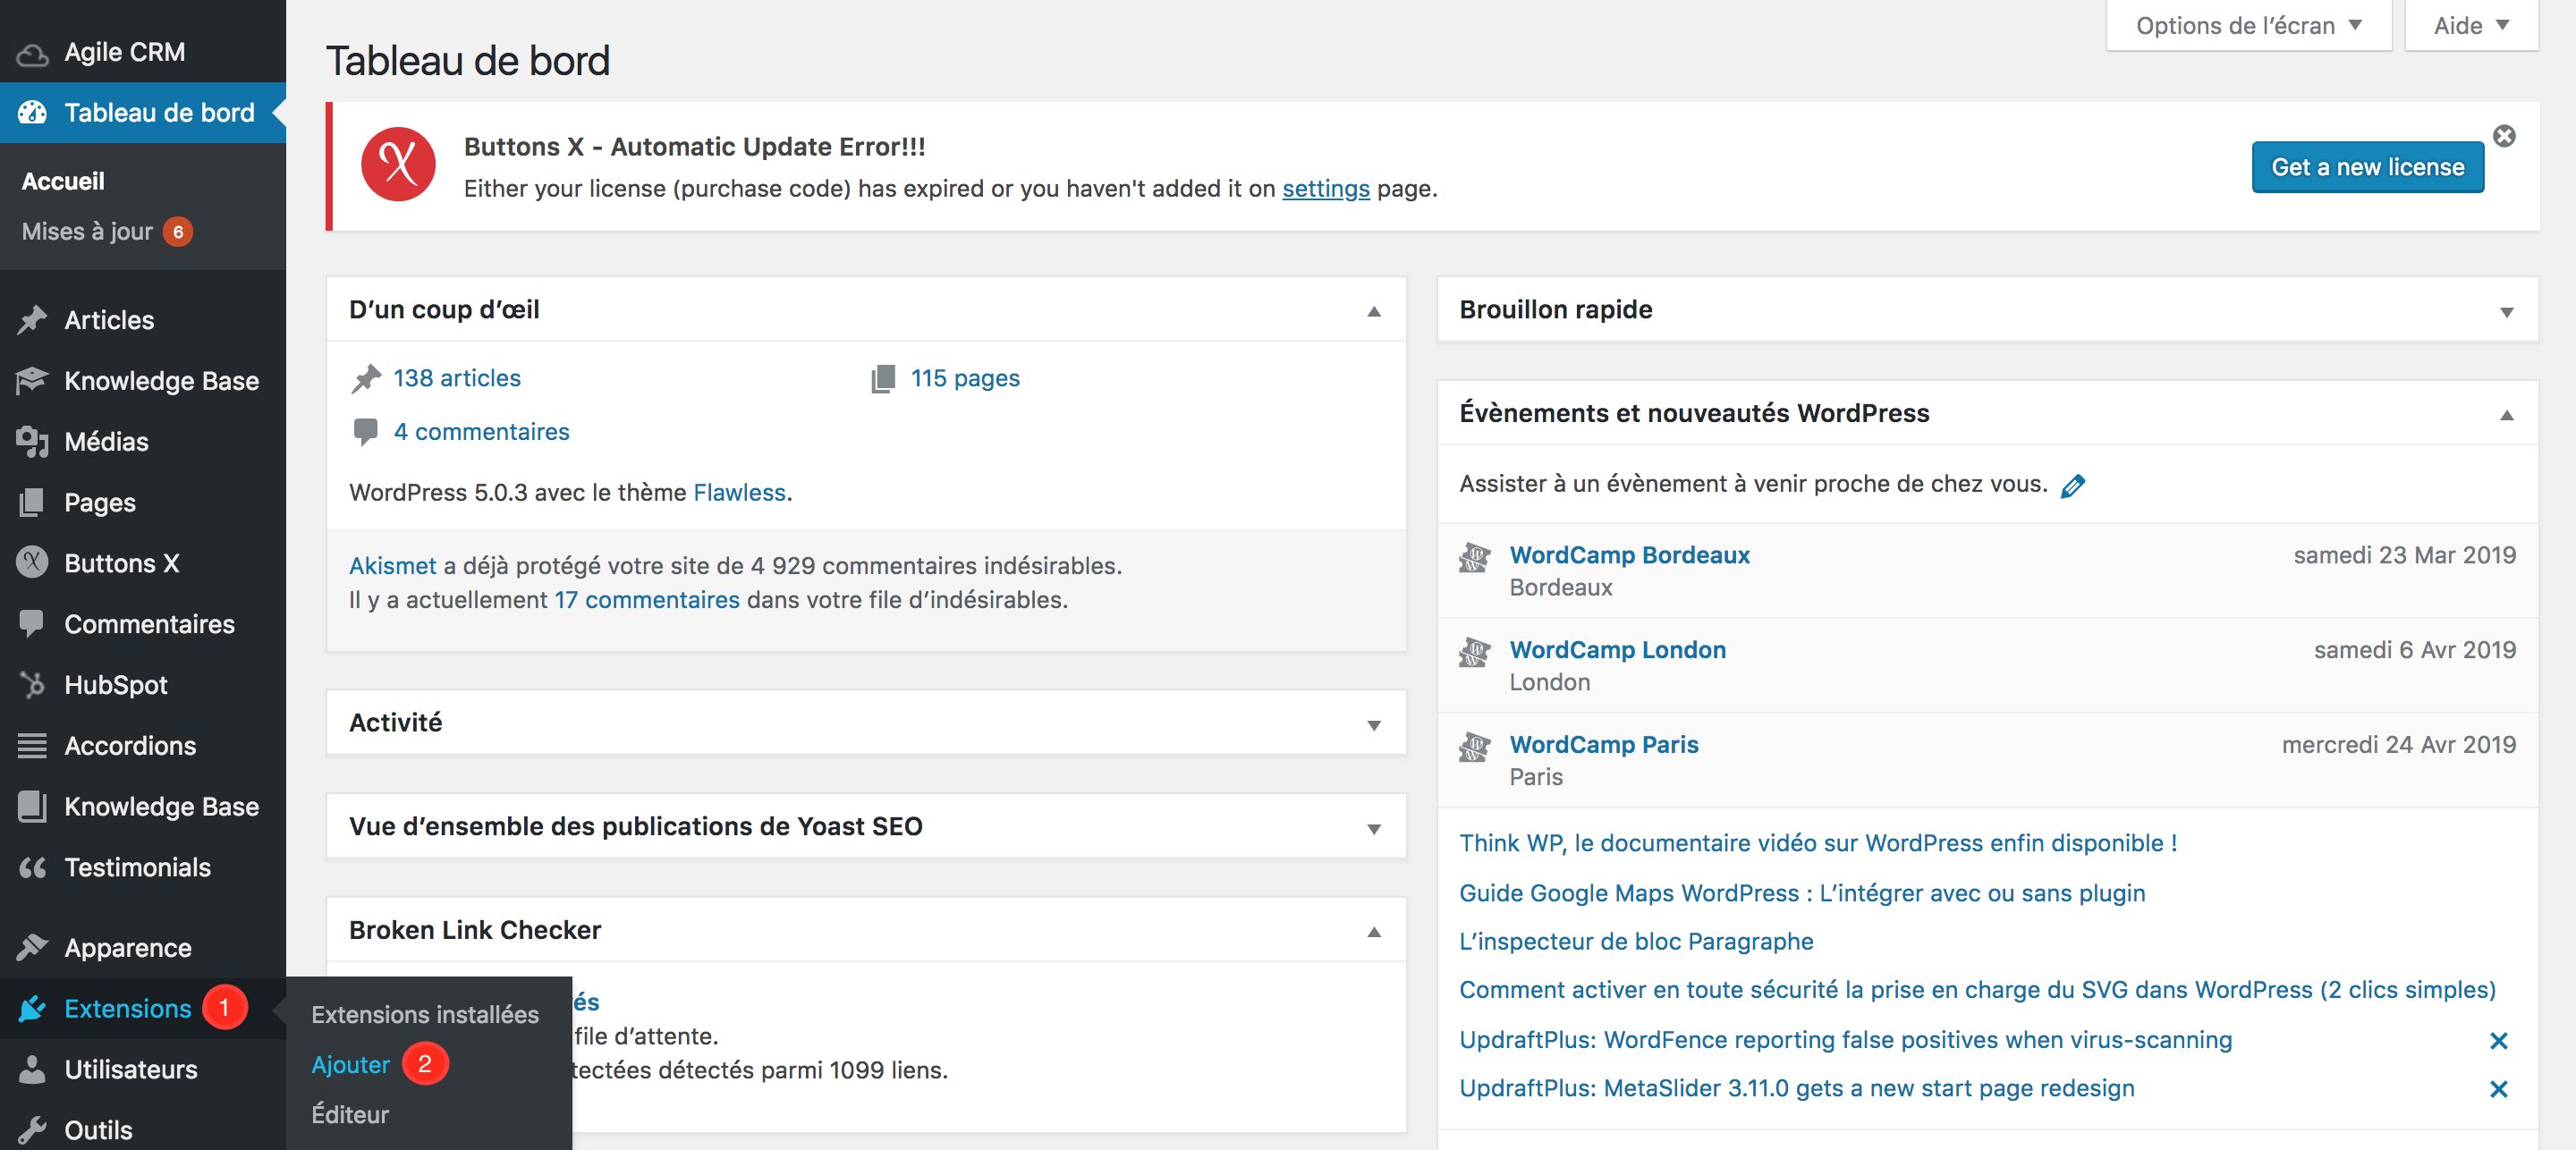
Task: Open Éditeur in the Extensions submenu
Action: point(350,1114)
